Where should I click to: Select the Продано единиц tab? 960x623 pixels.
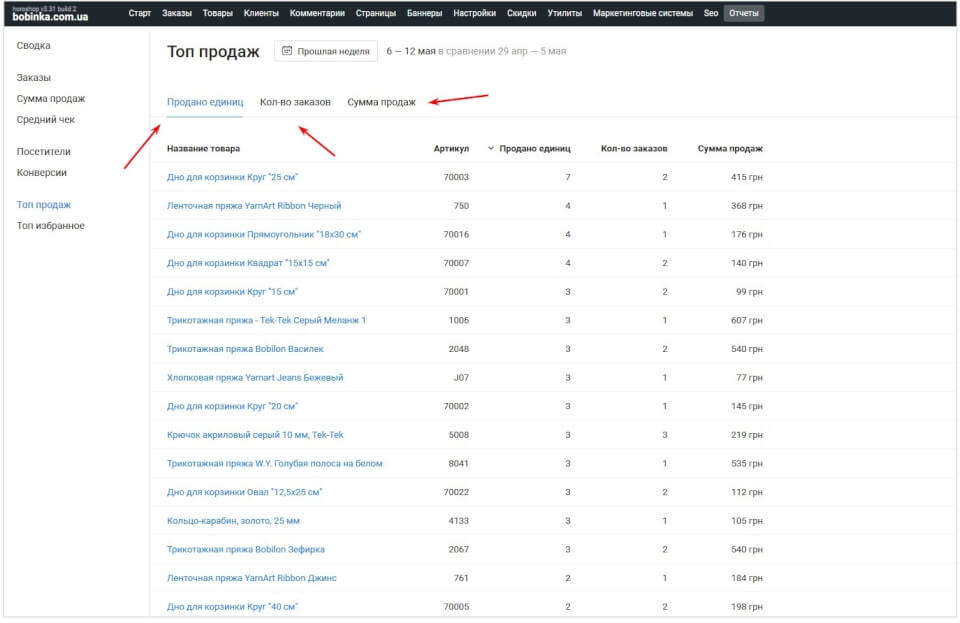[204, 102]
